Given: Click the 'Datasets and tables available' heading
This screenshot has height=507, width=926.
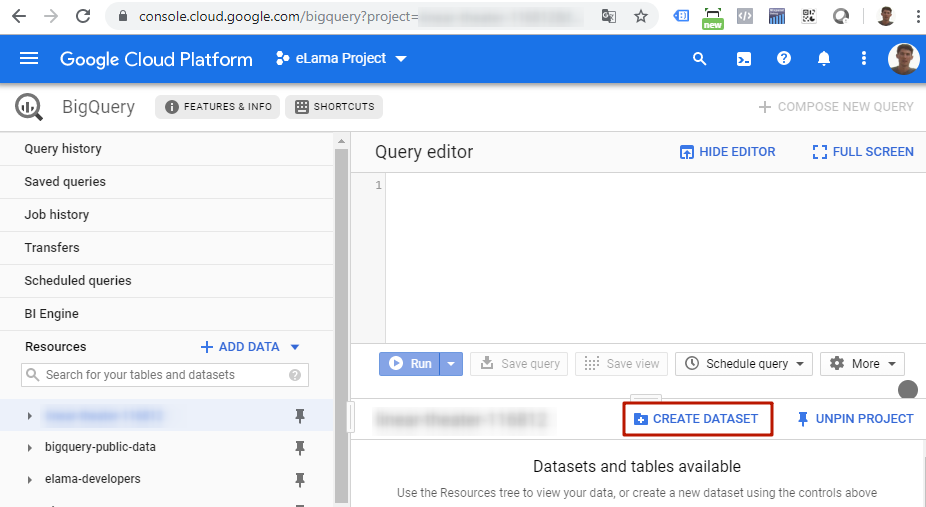Looking at the screenshot, I should [637, 467].
